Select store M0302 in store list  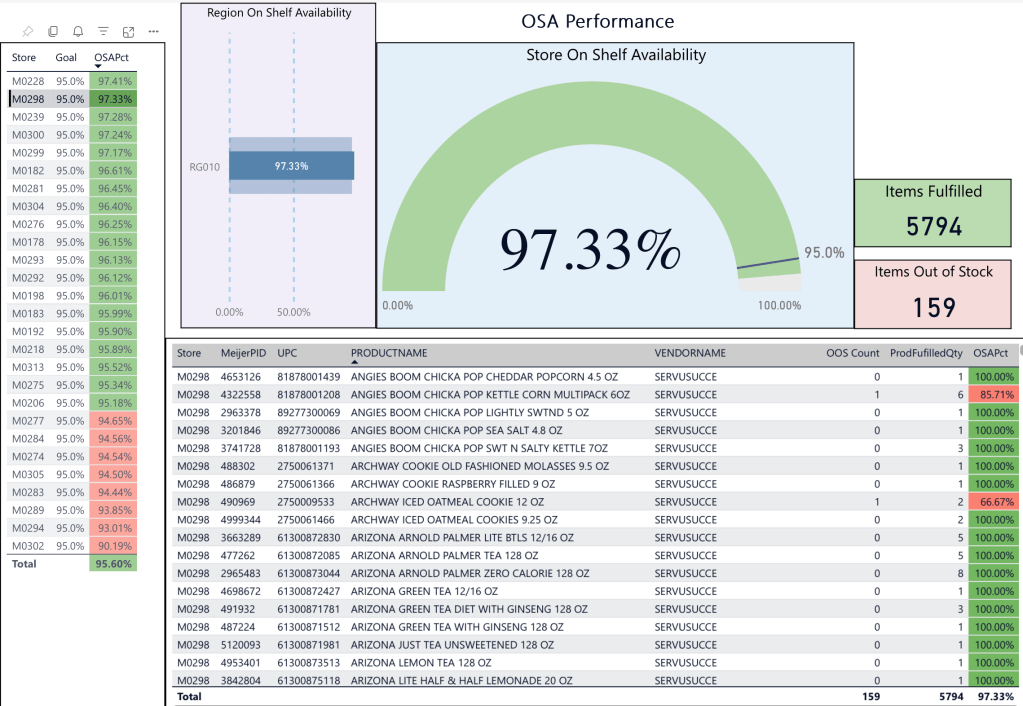pyautogui.click(x=28, y=547)
